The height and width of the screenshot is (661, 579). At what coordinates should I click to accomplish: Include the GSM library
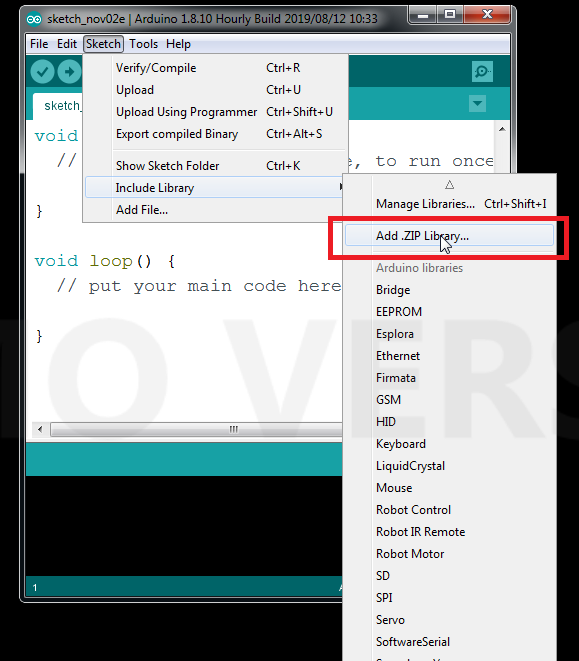pos(450,400)
